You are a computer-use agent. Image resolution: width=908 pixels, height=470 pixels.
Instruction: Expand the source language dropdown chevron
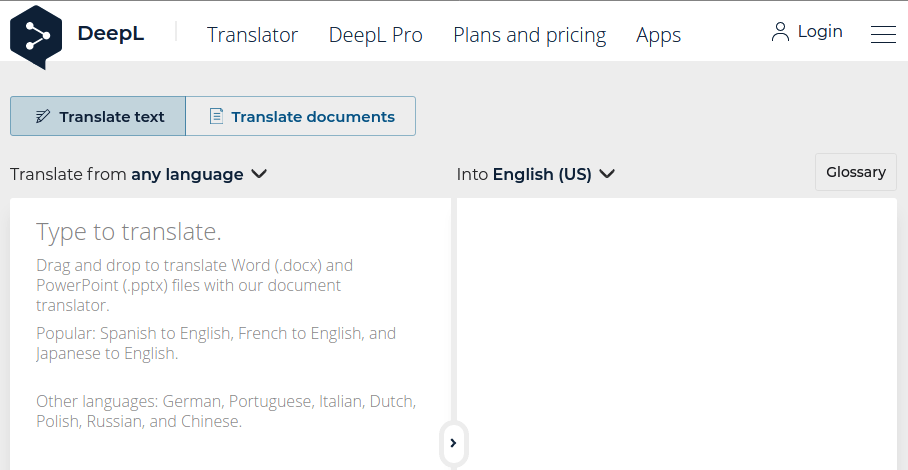259,174
